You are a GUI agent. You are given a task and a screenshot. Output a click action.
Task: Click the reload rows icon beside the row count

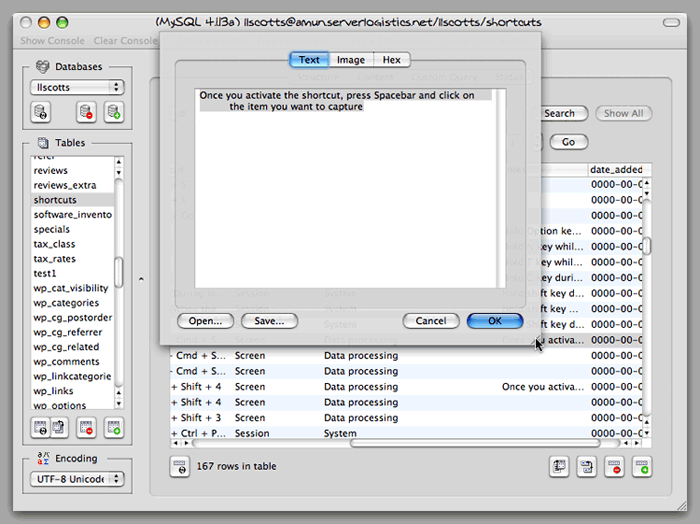pos(180,467)
